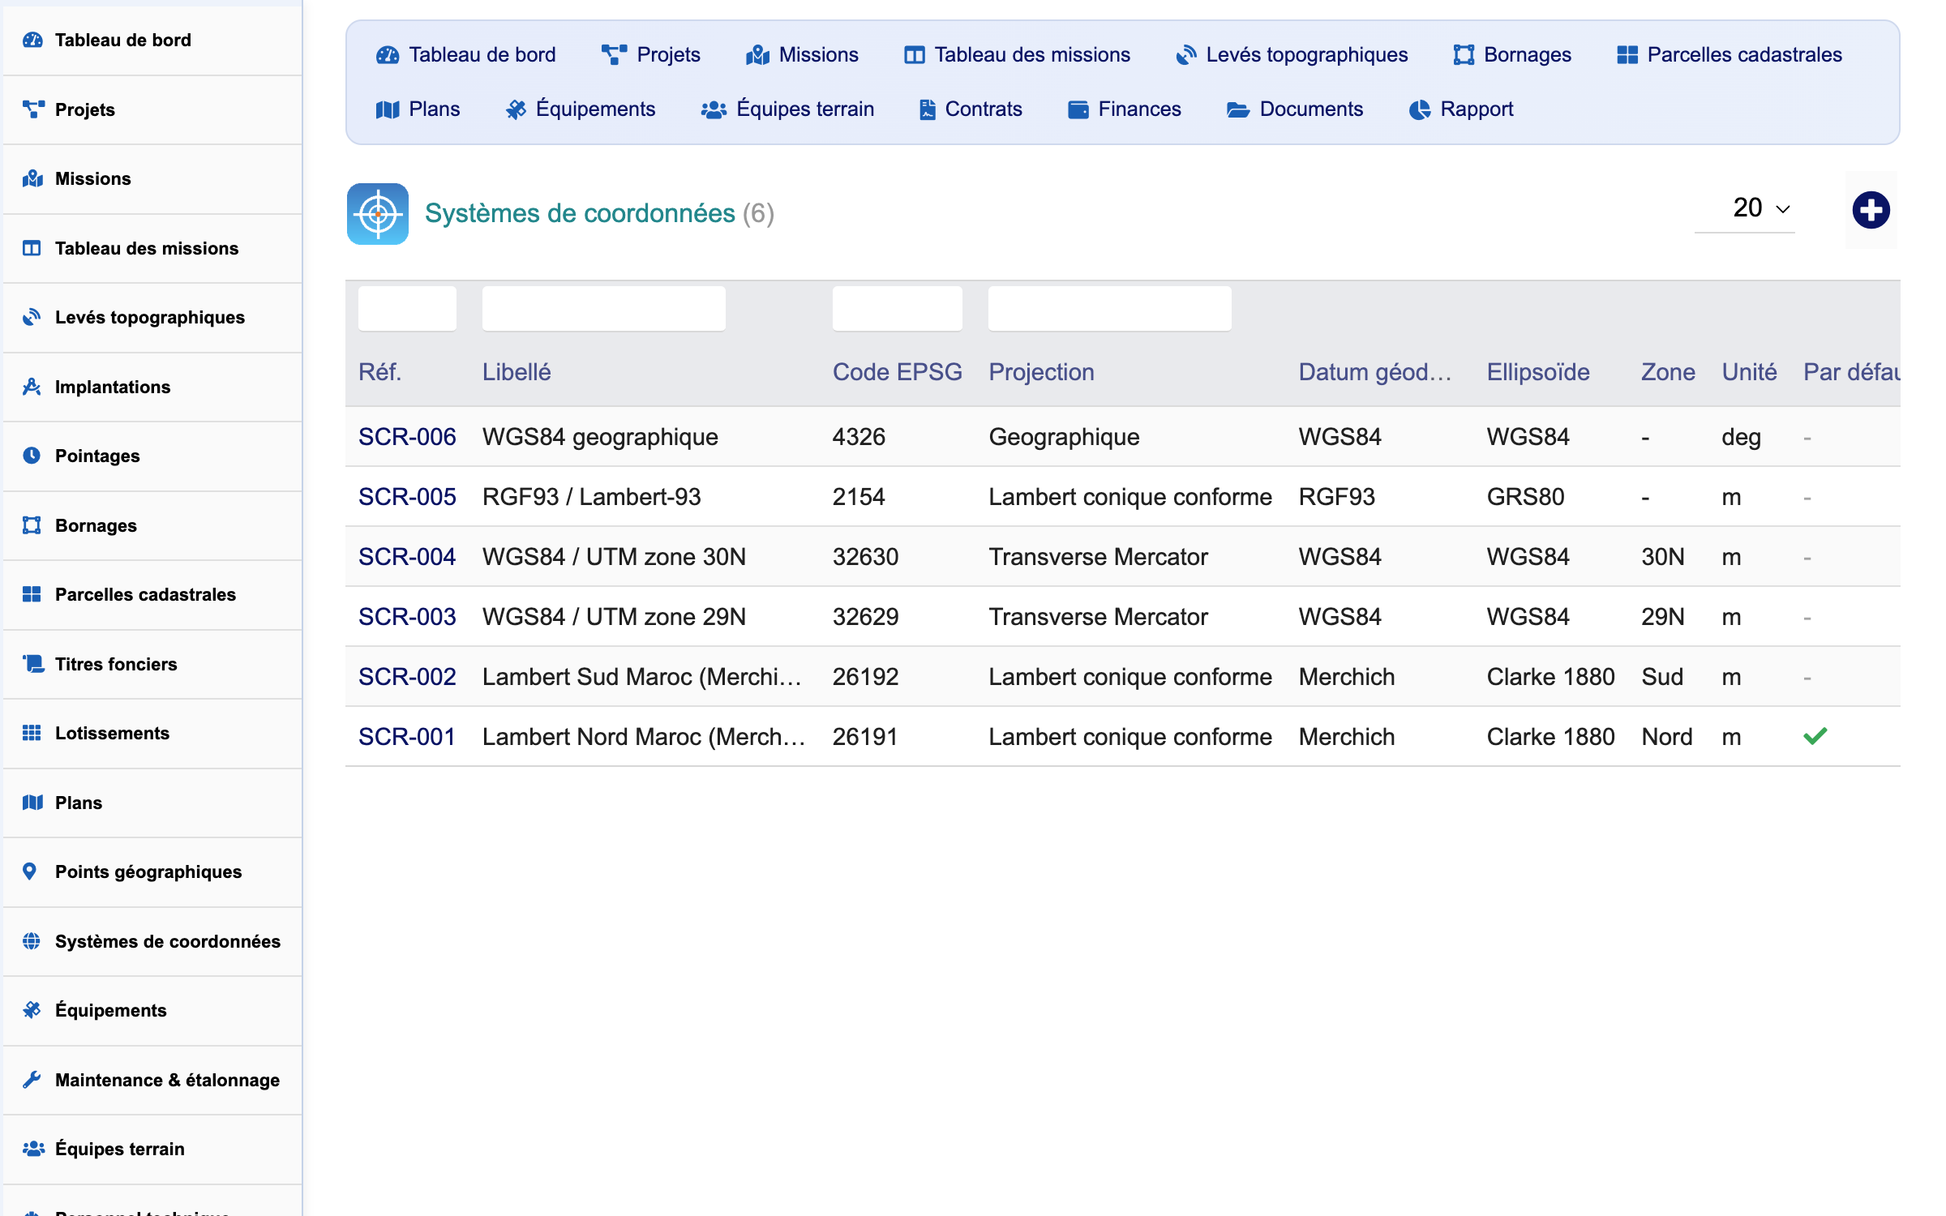
Task: Sort by the Zone column header
Action: coord(1667,372)
